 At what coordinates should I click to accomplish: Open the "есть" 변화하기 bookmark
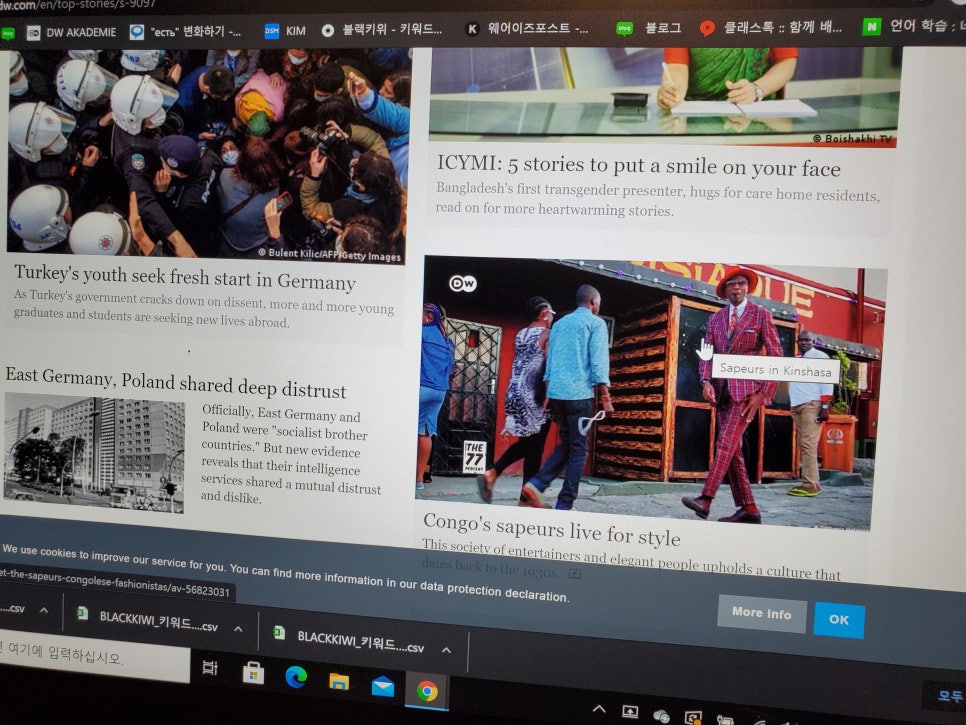[185, 31]
